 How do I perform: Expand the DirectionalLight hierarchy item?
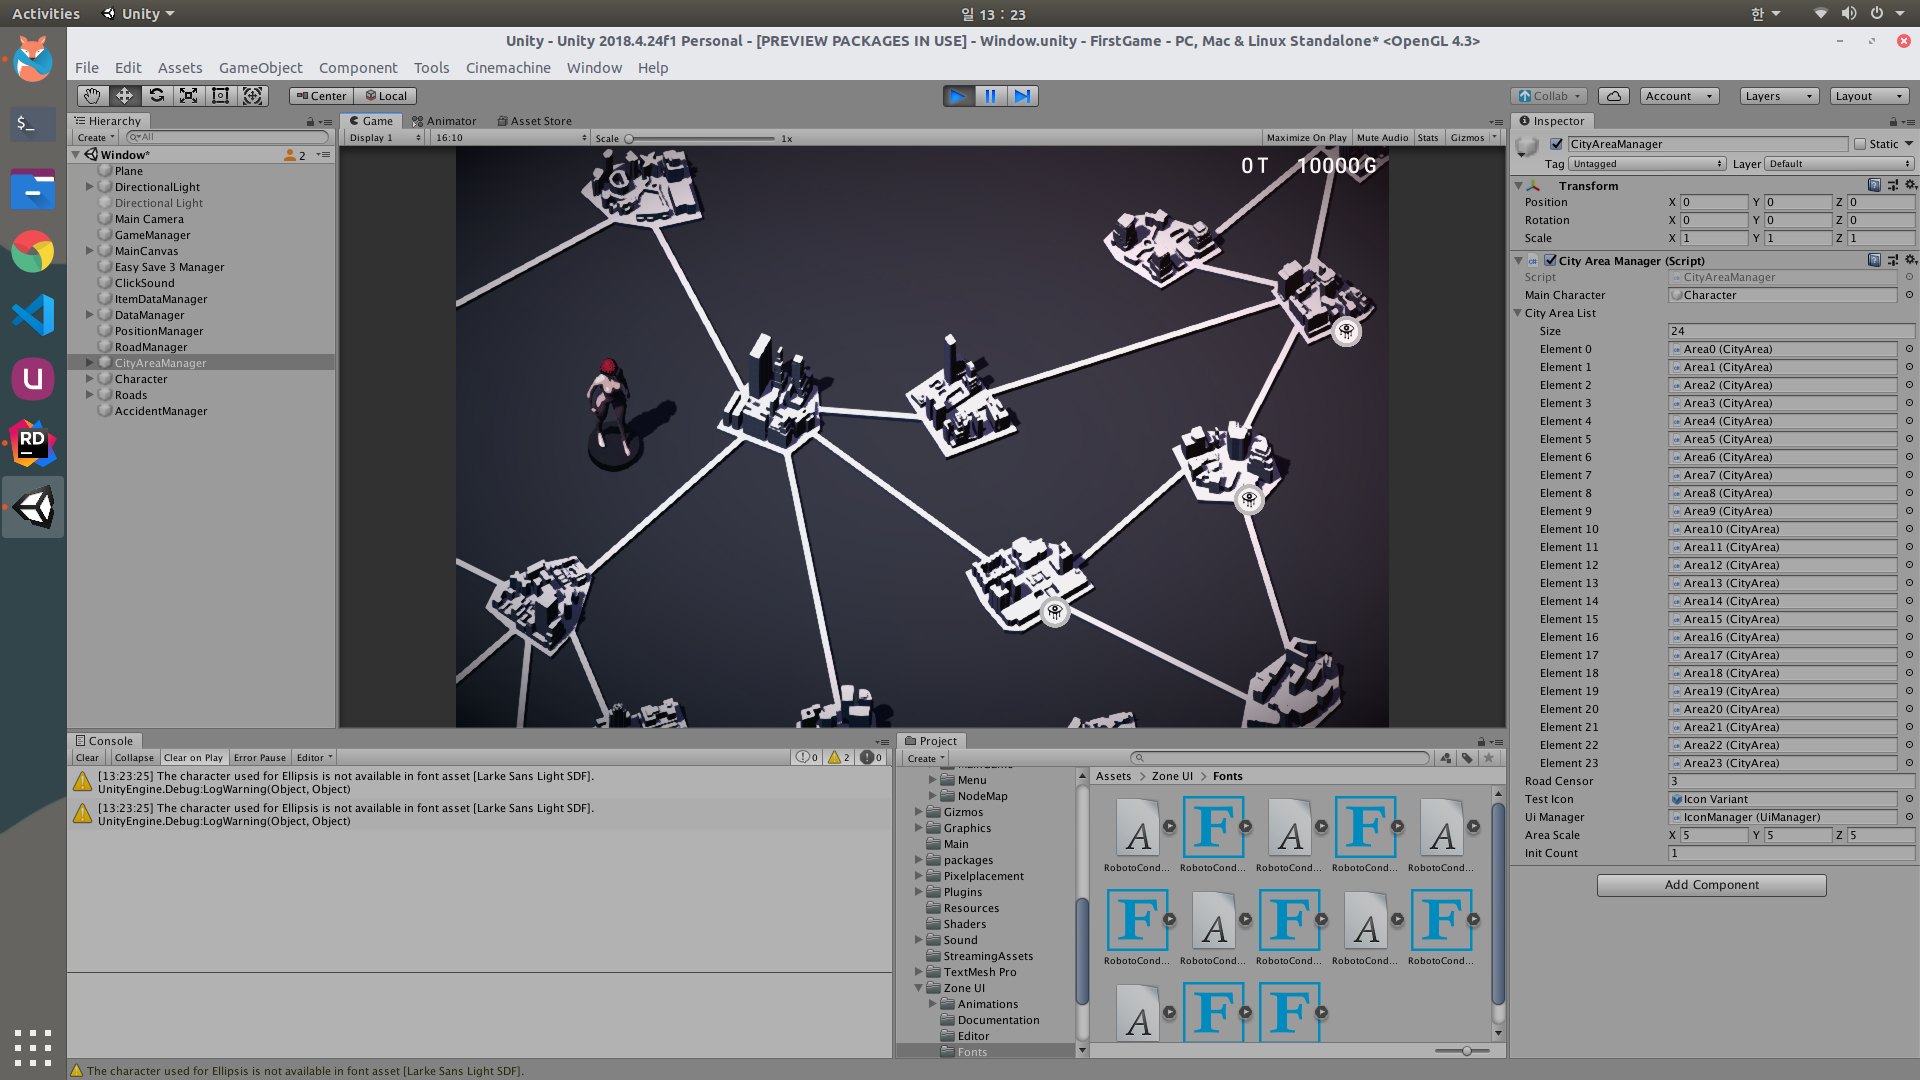click(90, 187)
